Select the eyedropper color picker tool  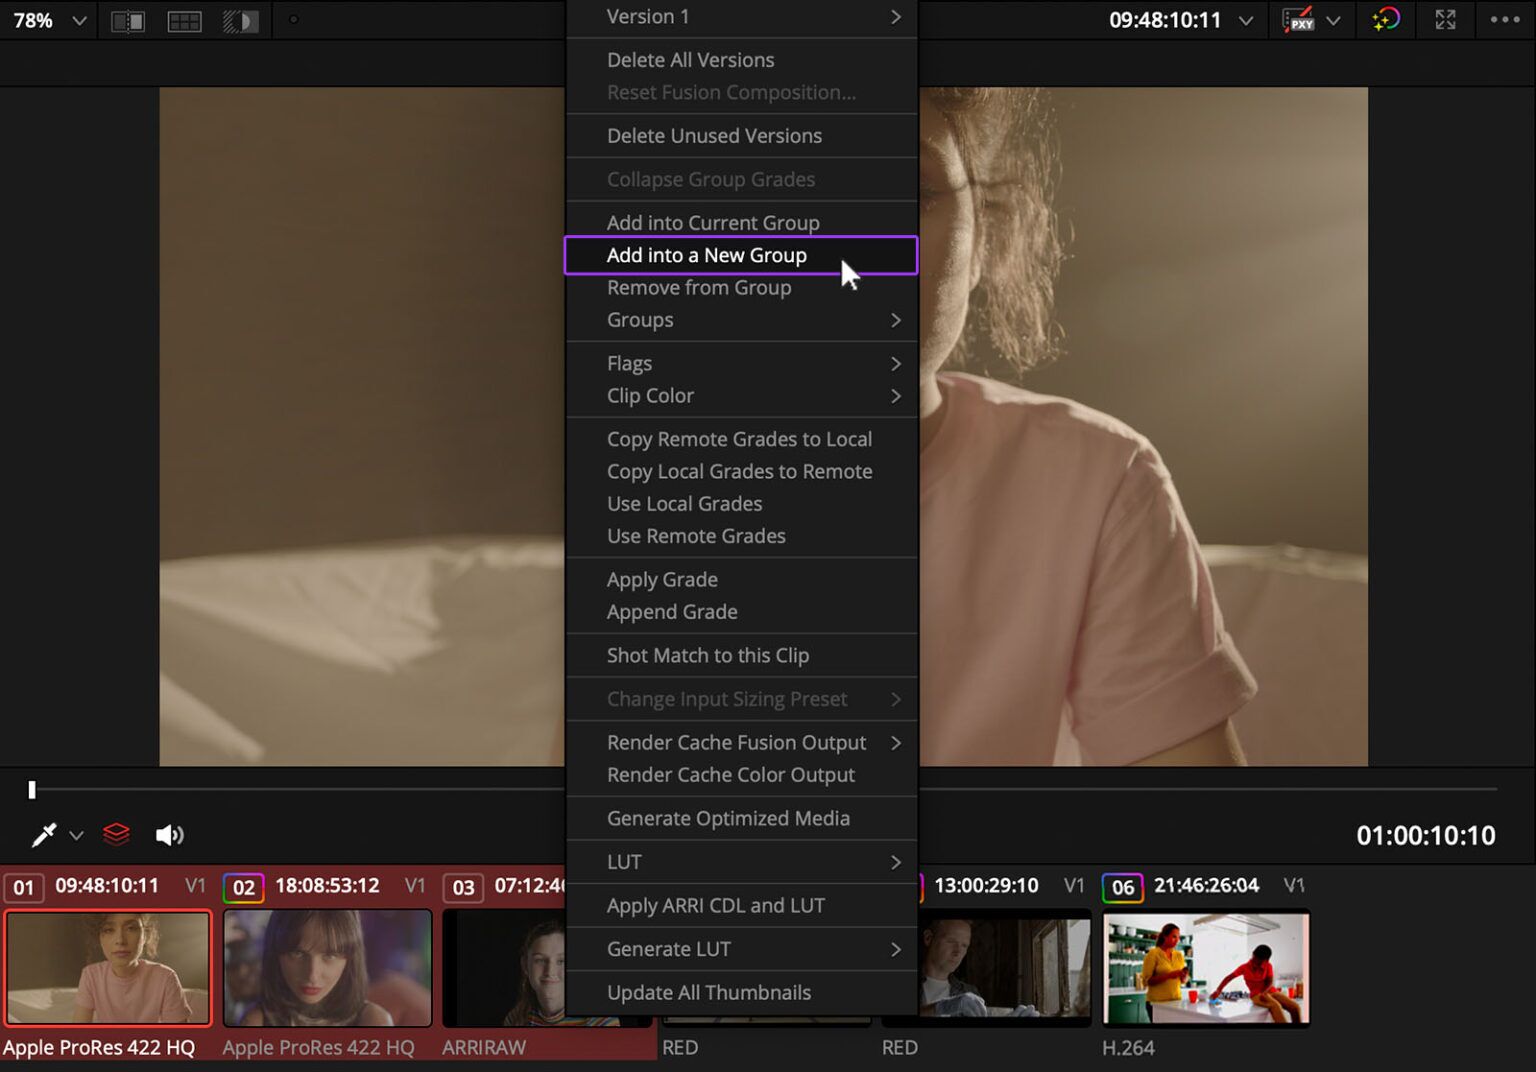(43, 834)
